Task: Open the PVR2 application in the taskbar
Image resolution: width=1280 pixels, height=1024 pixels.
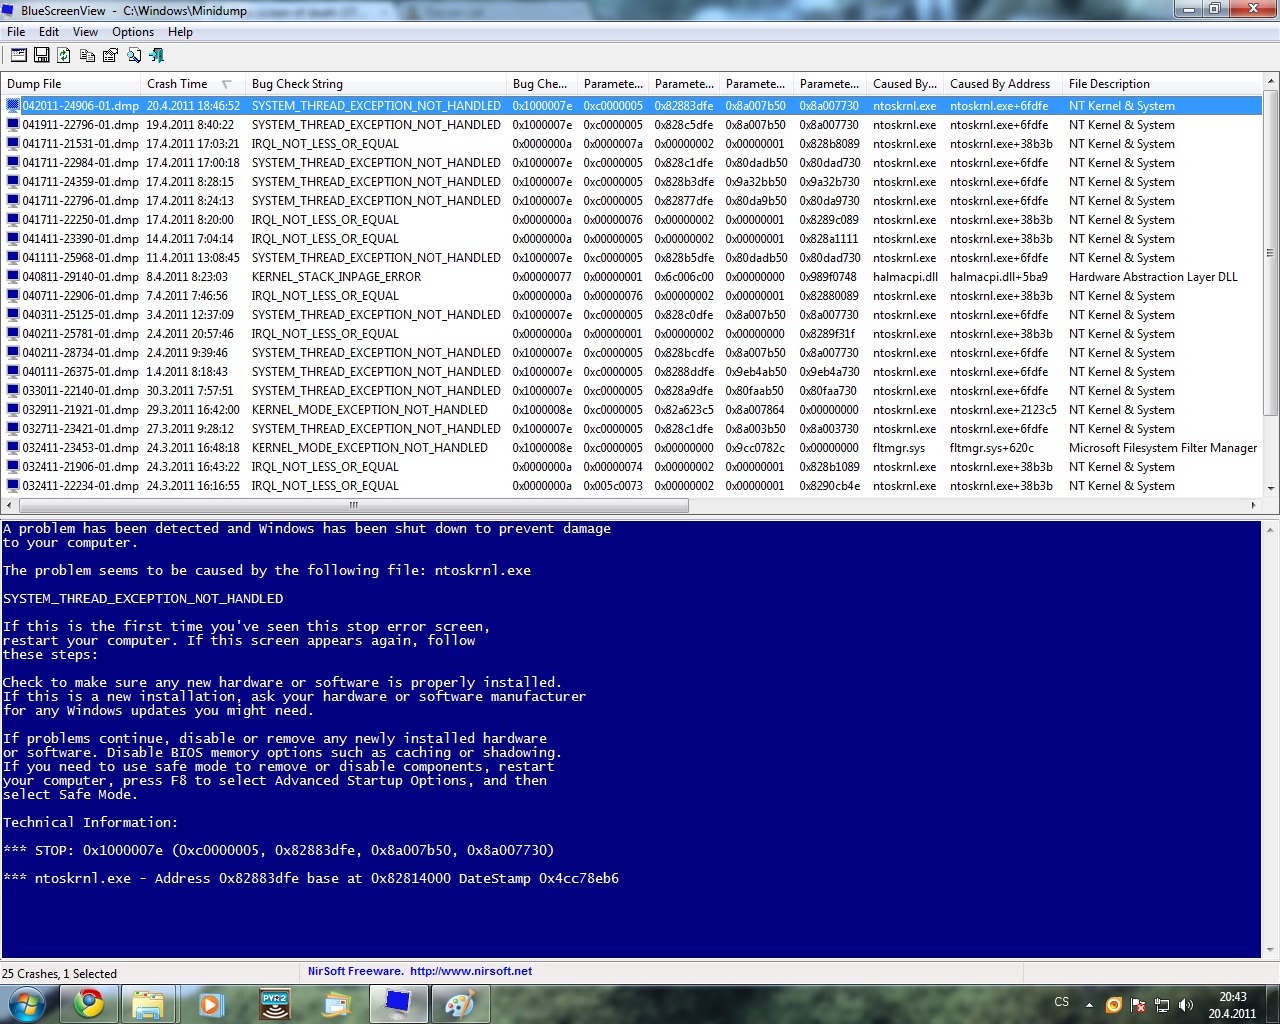Action: (x=274, y=1004)
